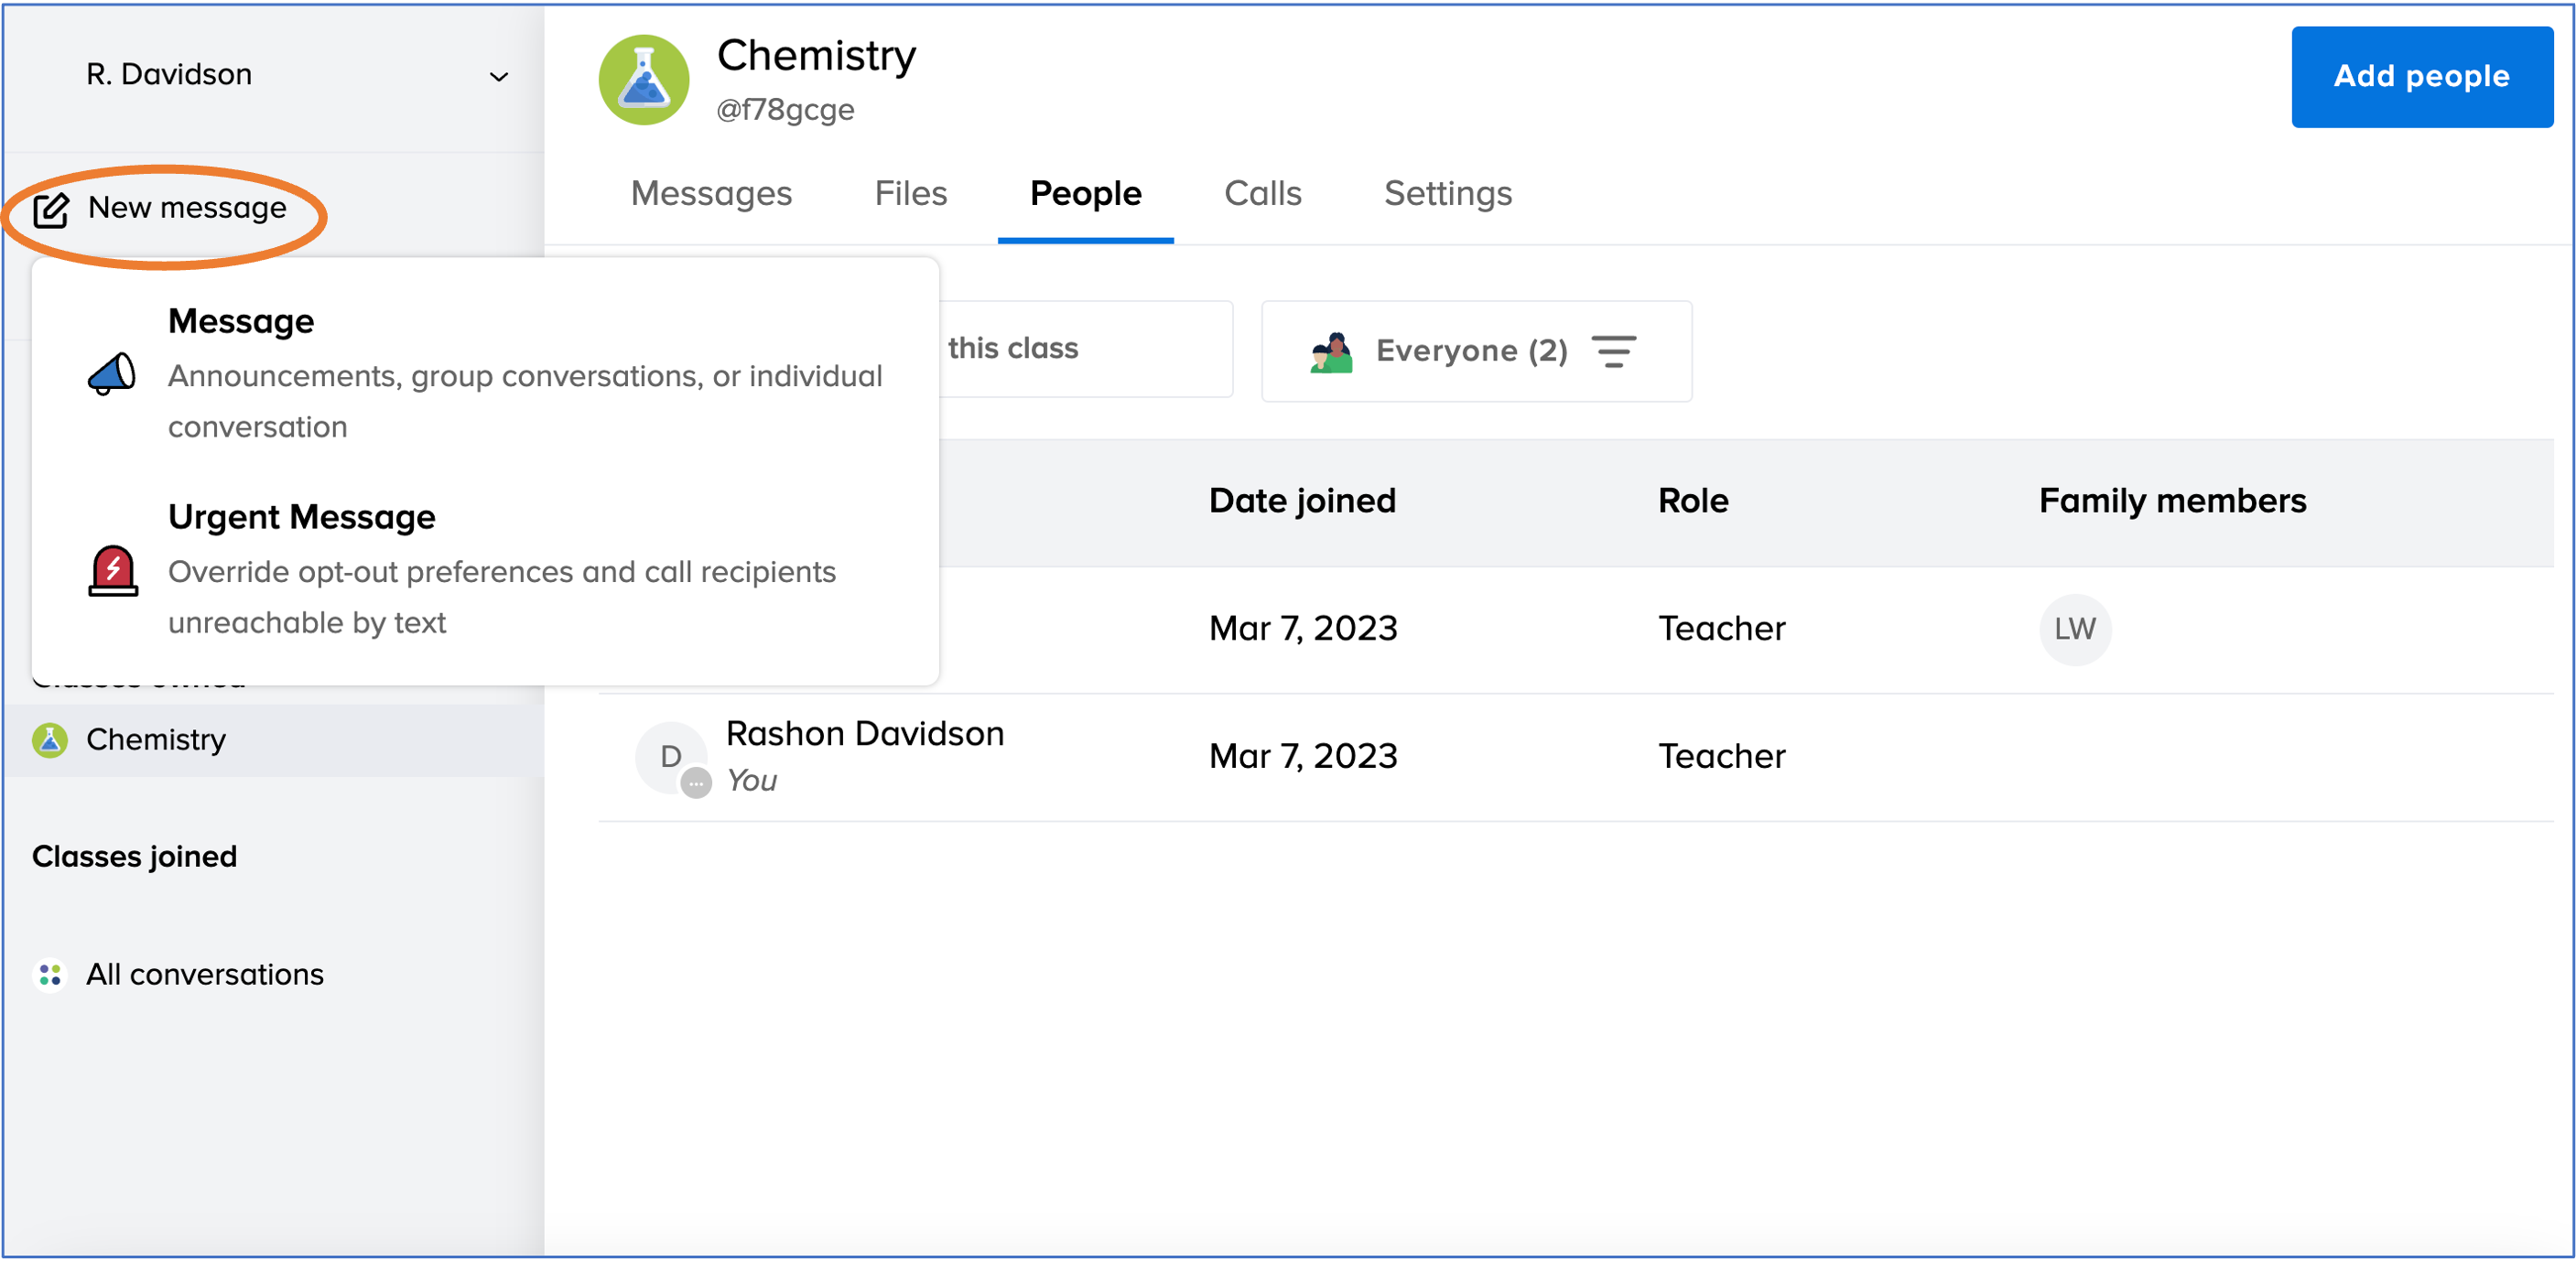Click the LW family member avatar
Viewport: 2576px width, 1262px height.
click(x=2075, y=629)
